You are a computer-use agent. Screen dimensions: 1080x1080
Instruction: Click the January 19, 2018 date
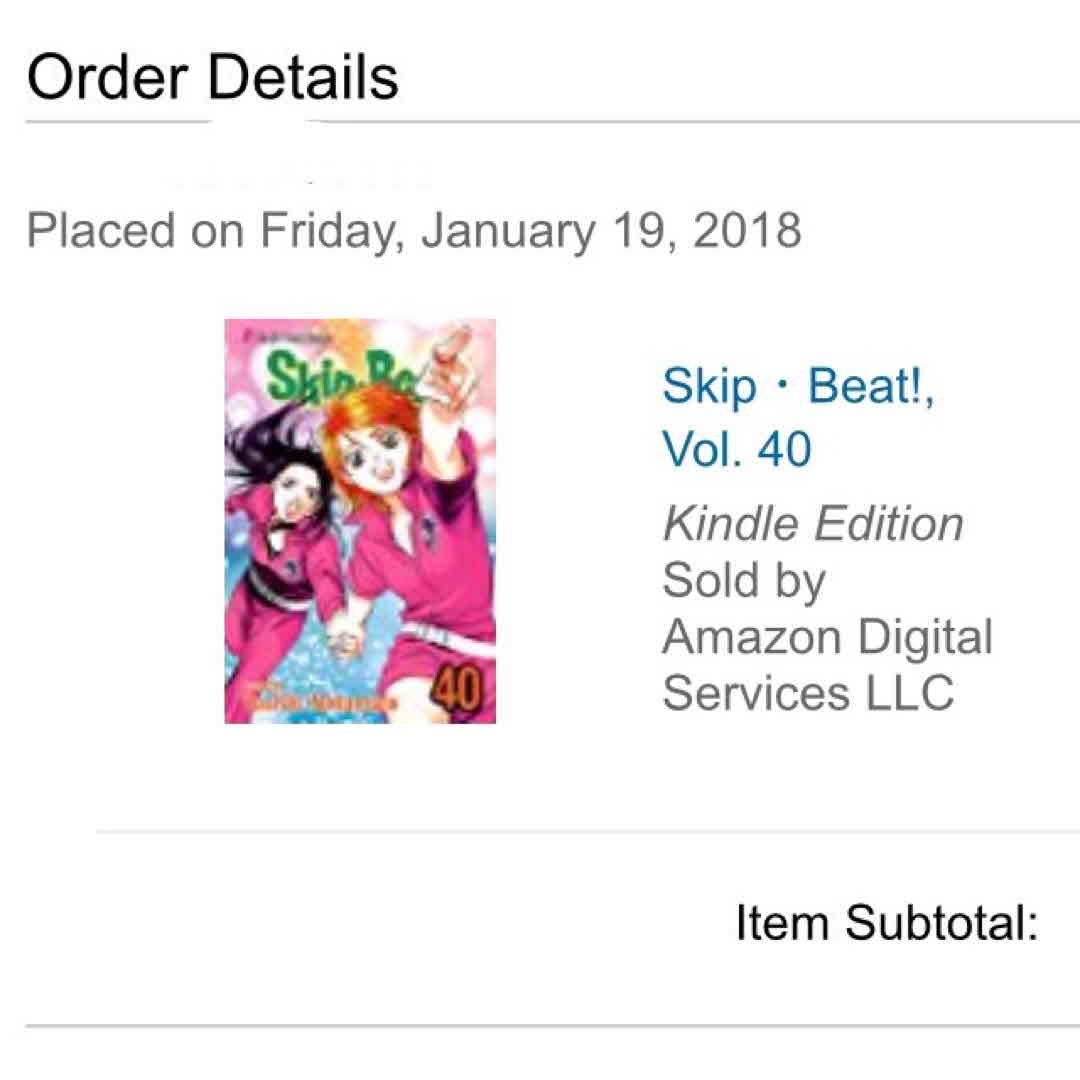coord(610,230)
